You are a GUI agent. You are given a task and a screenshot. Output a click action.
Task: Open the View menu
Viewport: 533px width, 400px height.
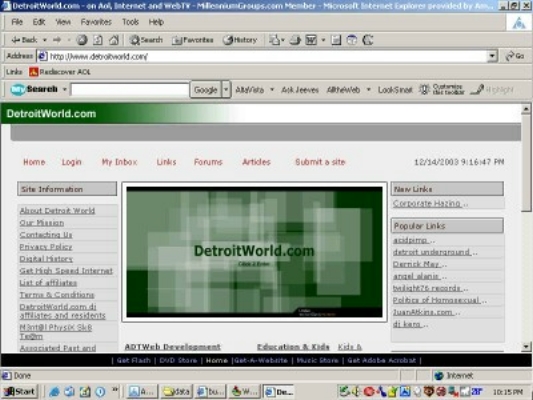(63, 22)
